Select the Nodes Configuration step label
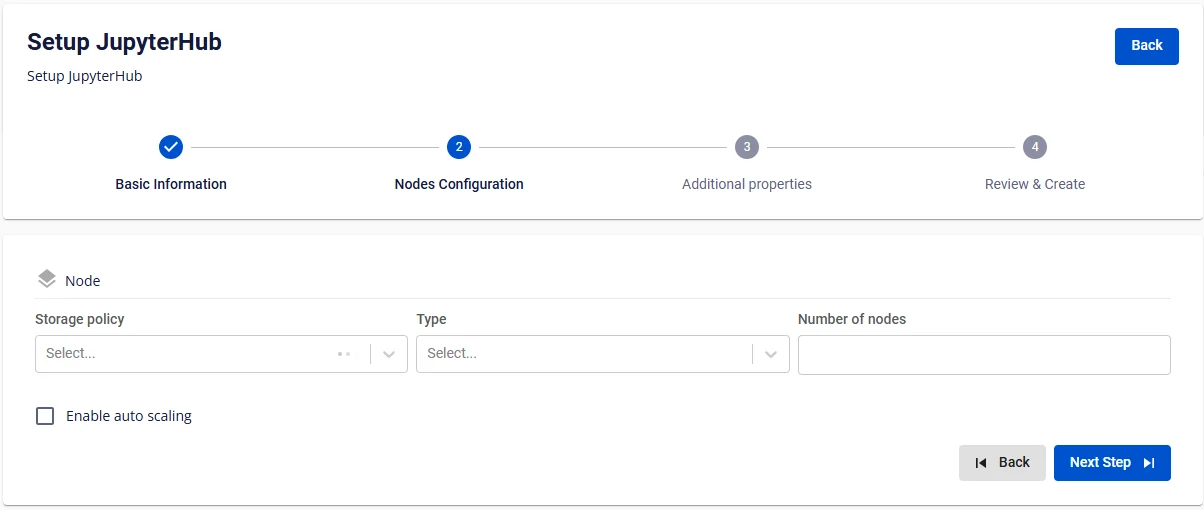The image size is (1204, 510). click(459, 184)
